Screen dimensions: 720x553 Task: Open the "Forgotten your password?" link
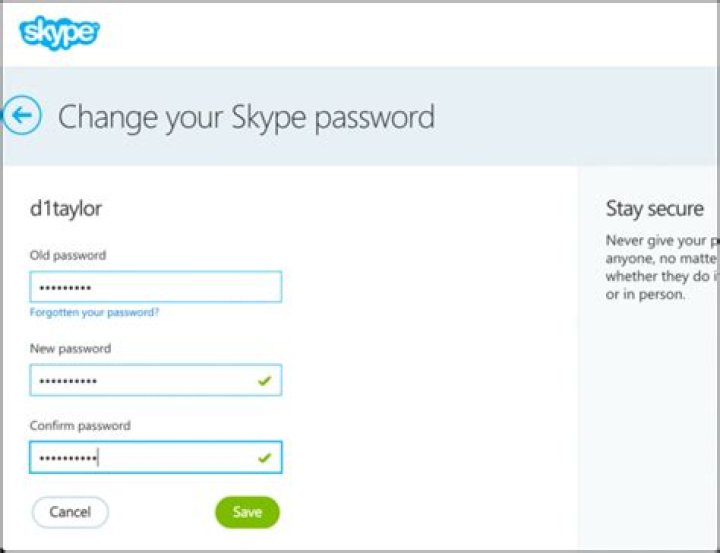pyautogui.click(x=94, y=312)
